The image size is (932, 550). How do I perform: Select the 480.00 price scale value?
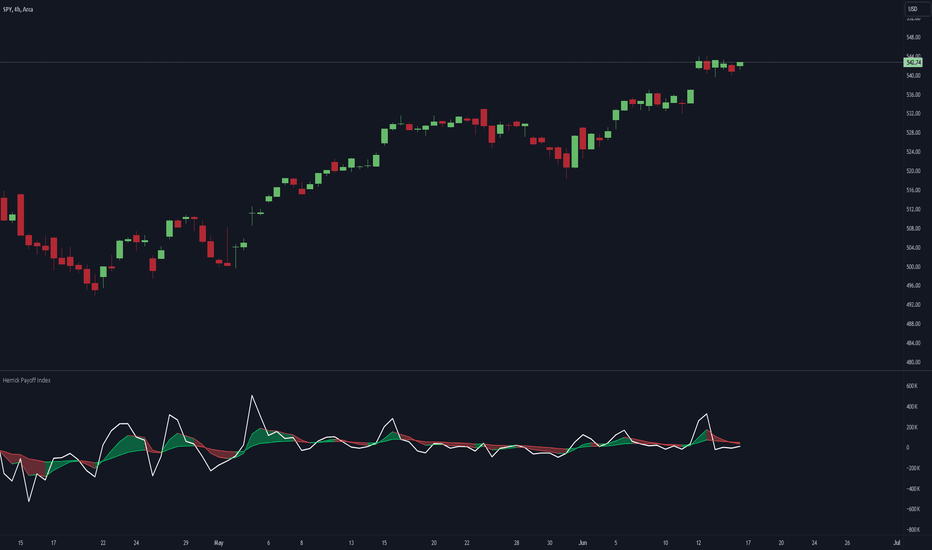click(x=913, y=362)
